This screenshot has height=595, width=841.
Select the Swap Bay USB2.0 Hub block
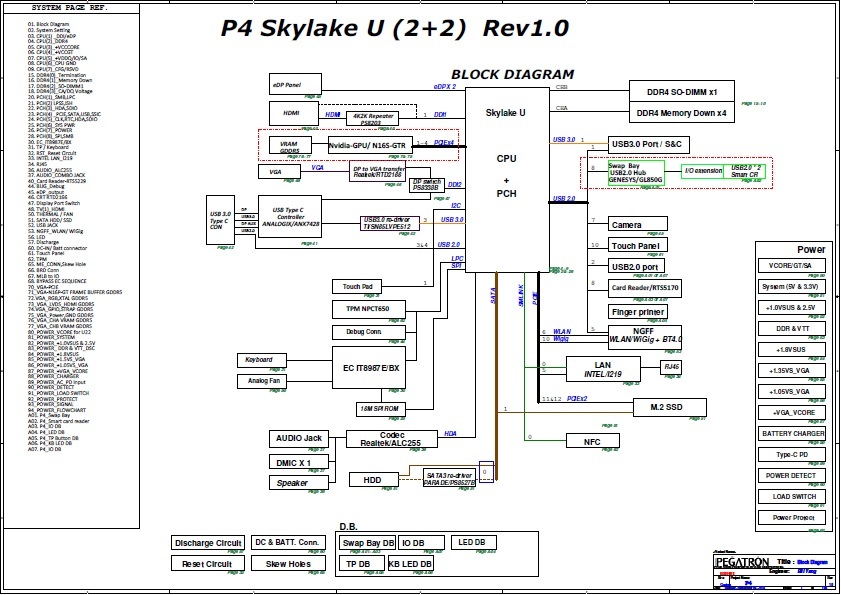coord(636,173)
